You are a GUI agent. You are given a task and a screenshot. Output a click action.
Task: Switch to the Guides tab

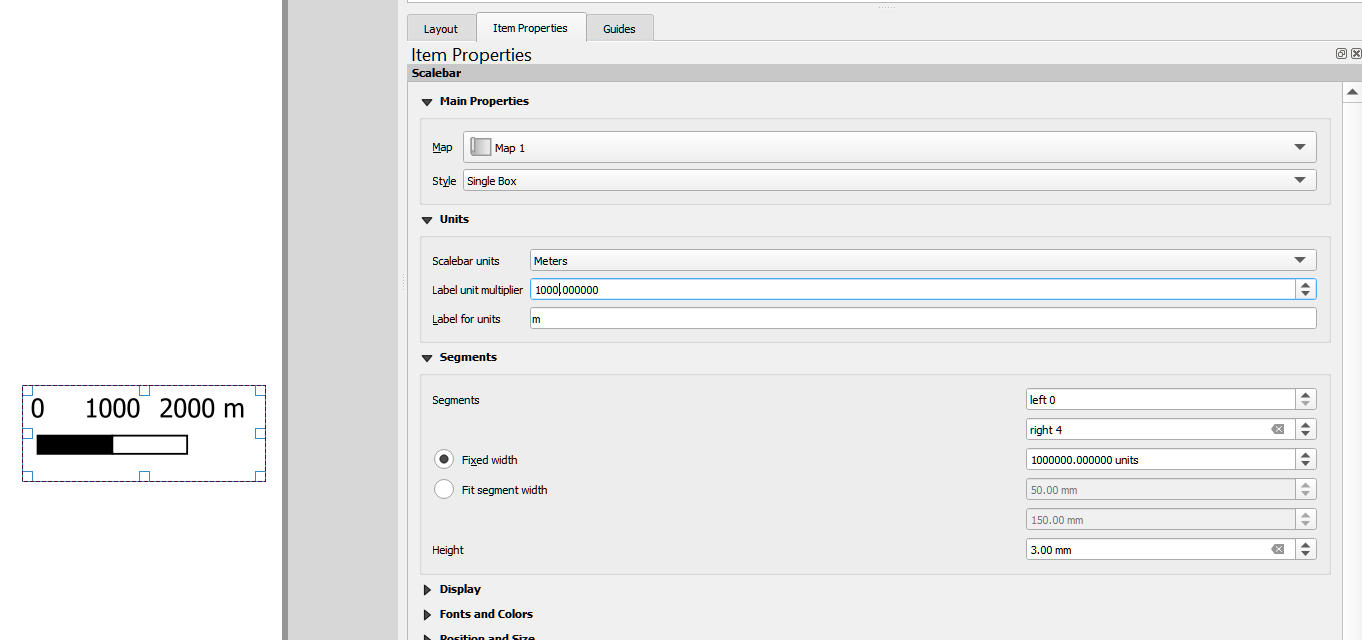(620, 28)
